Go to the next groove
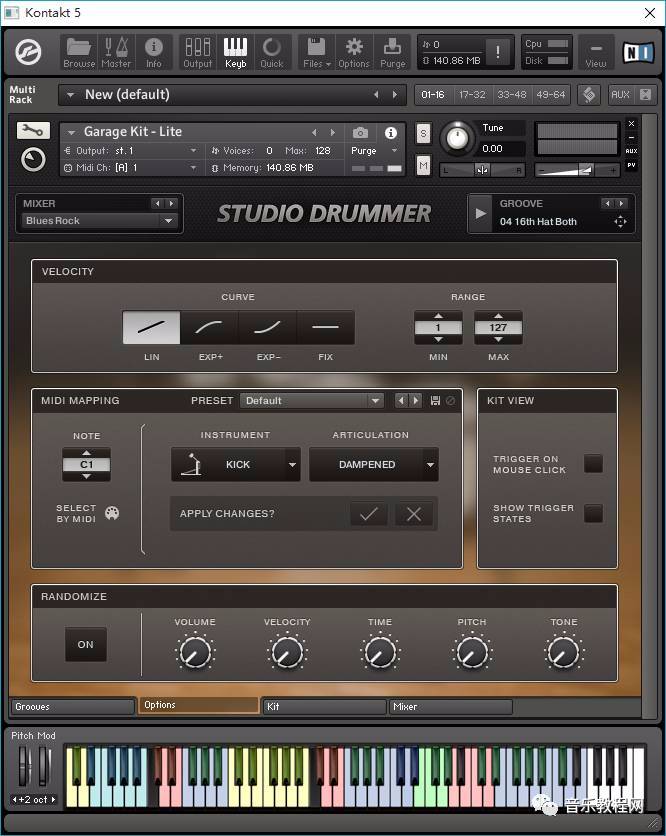The image size is (666, 836). (622, 203)
